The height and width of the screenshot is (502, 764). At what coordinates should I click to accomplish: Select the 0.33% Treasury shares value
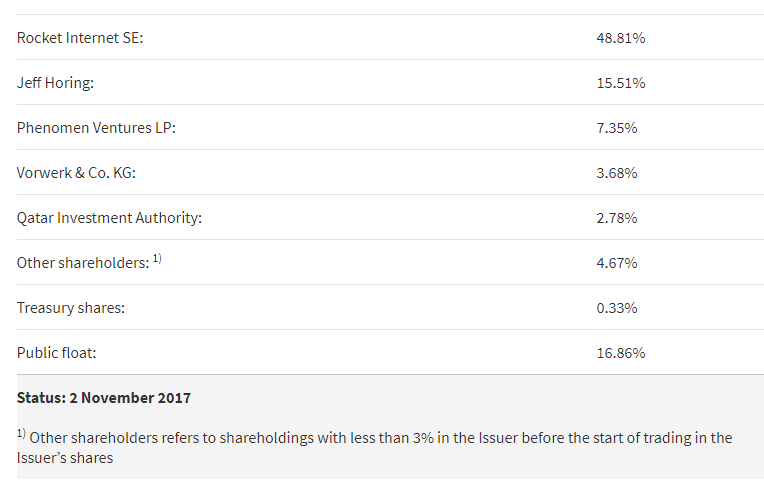coord(616,308)
